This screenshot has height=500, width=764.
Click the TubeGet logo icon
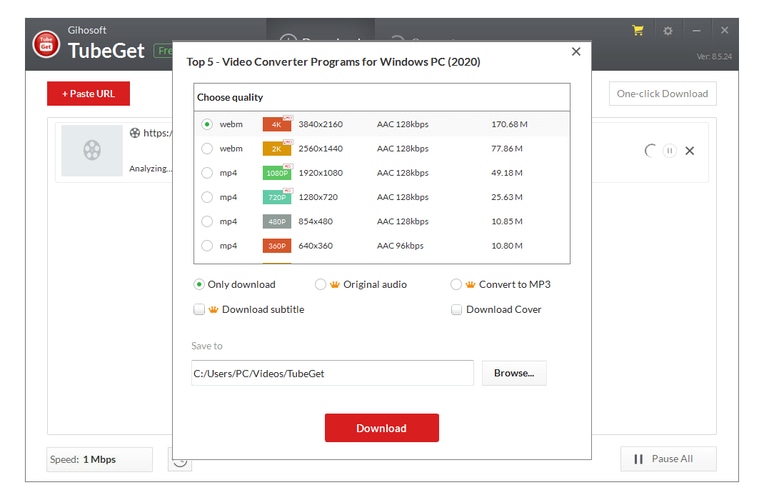46,44
